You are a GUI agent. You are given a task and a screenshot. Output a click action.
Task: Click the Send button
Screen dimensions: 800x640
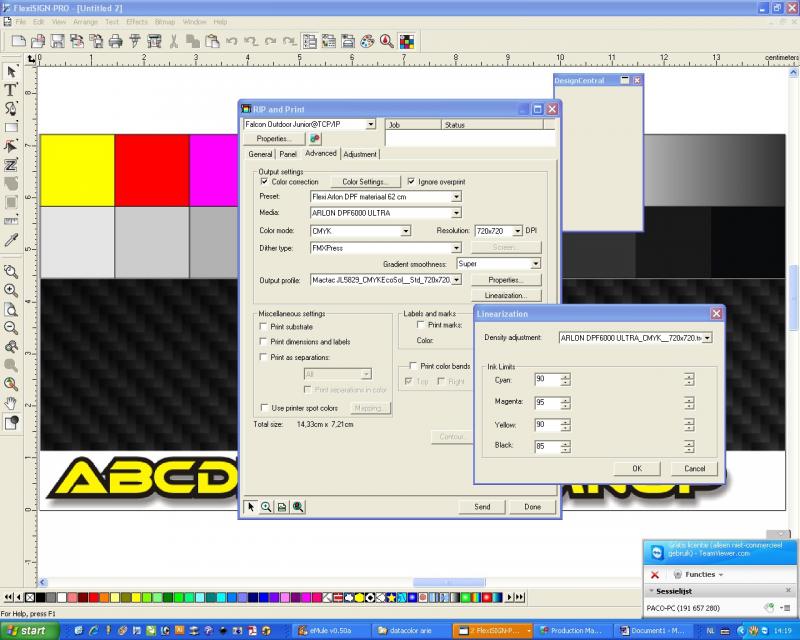click(482, 507)
